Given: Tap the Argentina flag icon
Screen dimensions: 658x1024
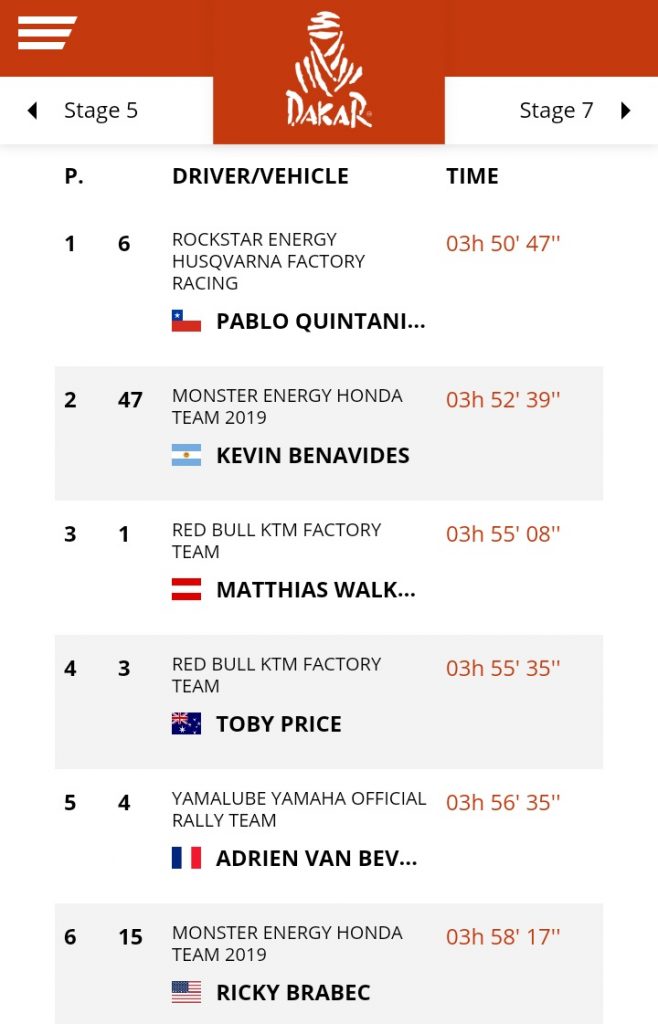Looking at the screenshot, I should pyautogui.click(x=187, y=456).
